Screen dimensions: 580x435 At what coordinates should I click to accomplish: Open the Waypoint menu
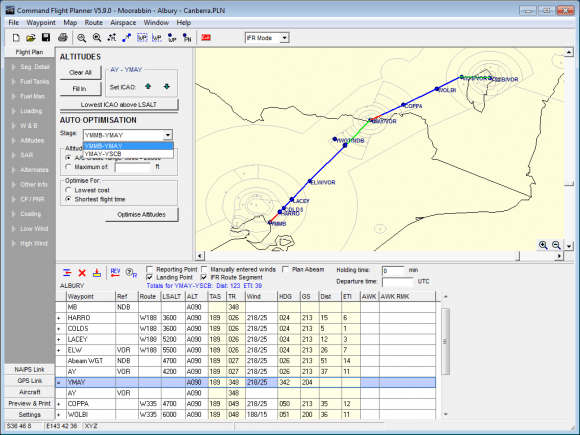point(41,23)
